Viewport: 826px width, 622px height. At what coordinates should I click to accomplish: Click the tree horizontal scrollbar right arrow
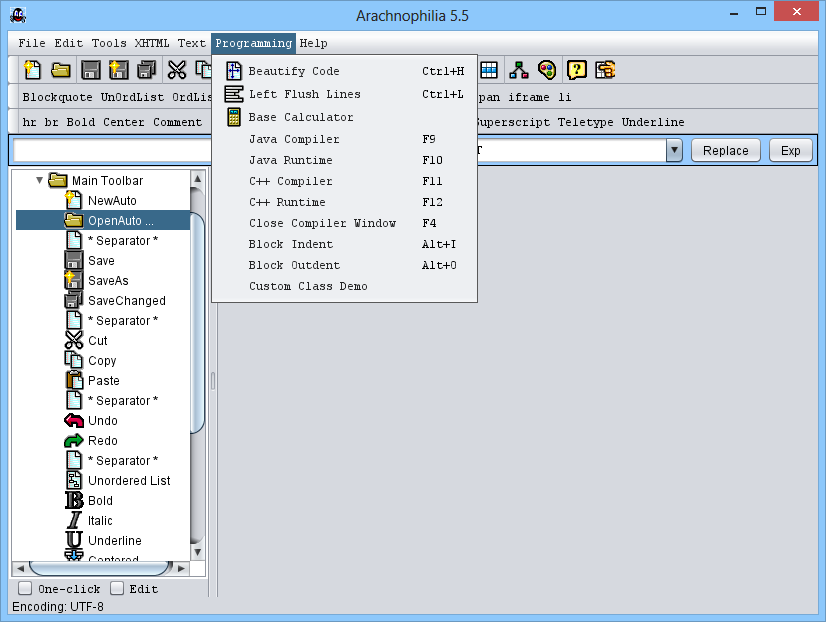click(x=181, y=568)
